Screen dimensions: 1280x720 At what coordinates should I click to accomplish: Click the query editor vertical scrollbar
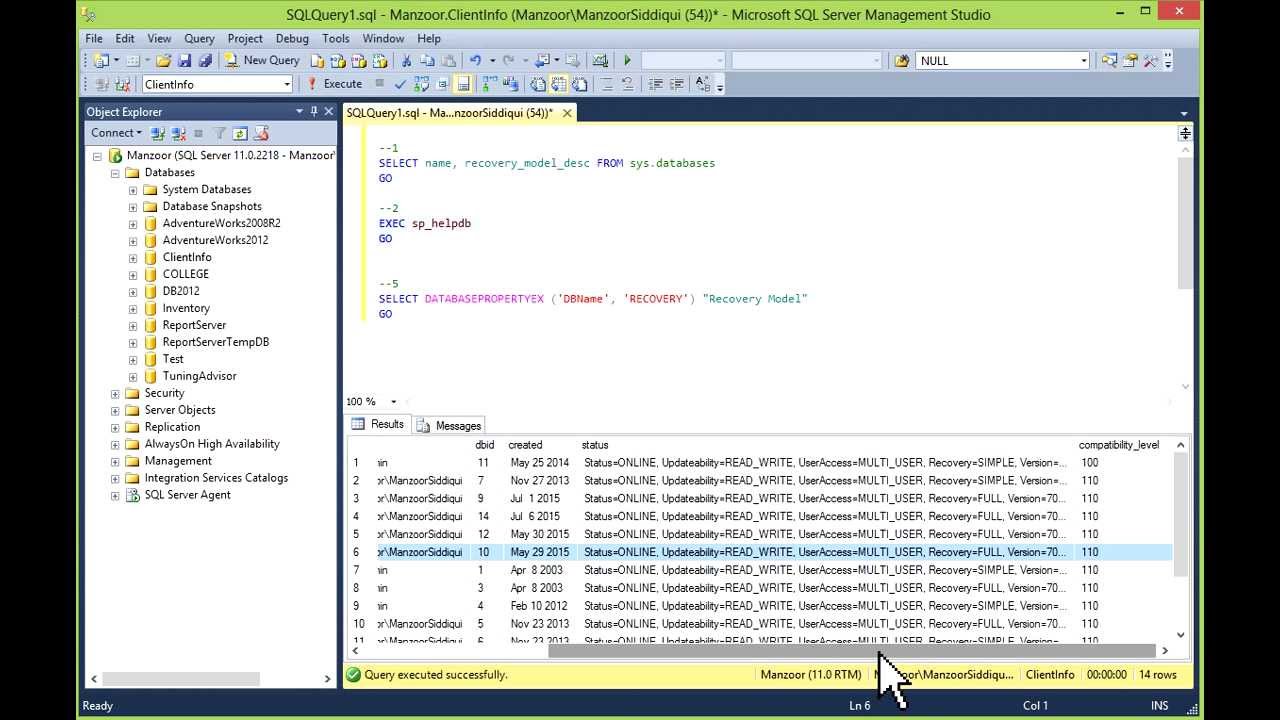coord(1185,222)
